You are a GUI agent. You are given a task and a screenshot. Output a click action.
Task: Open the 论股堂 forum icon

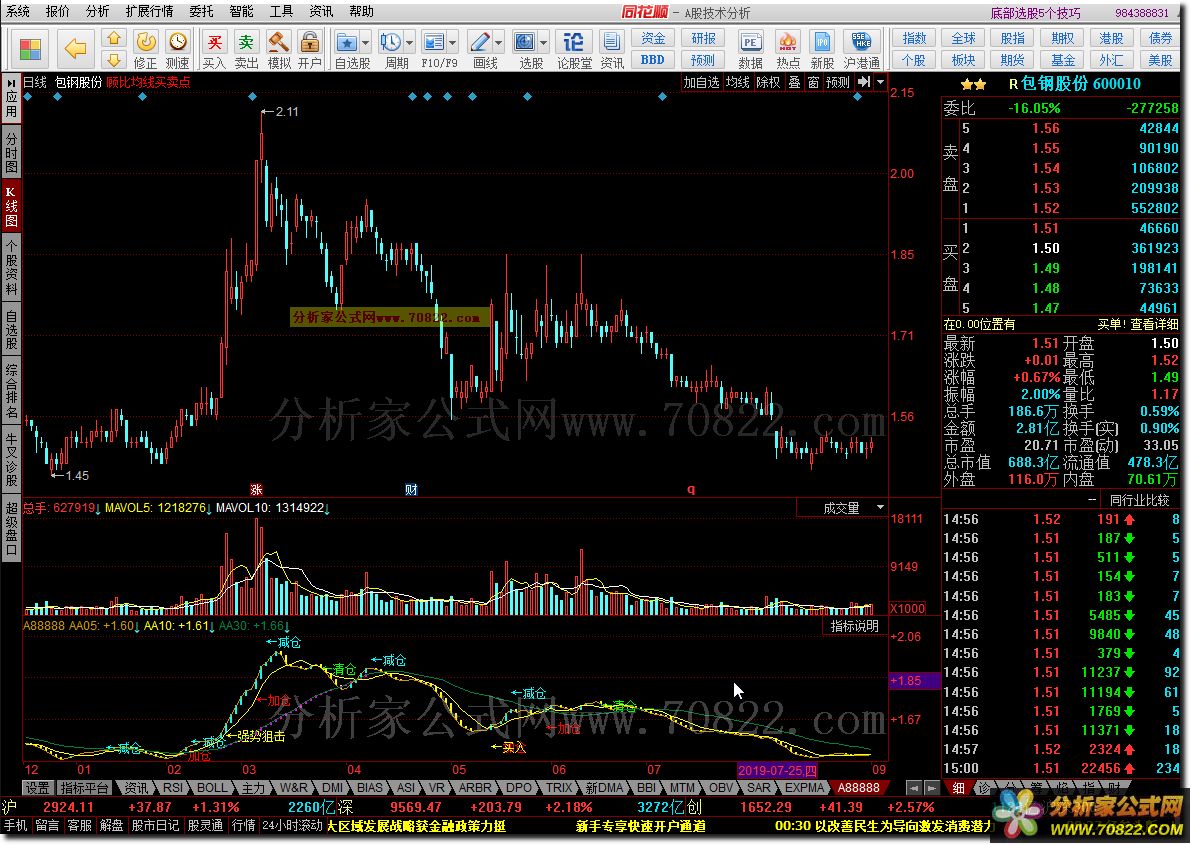pos(574,49)
